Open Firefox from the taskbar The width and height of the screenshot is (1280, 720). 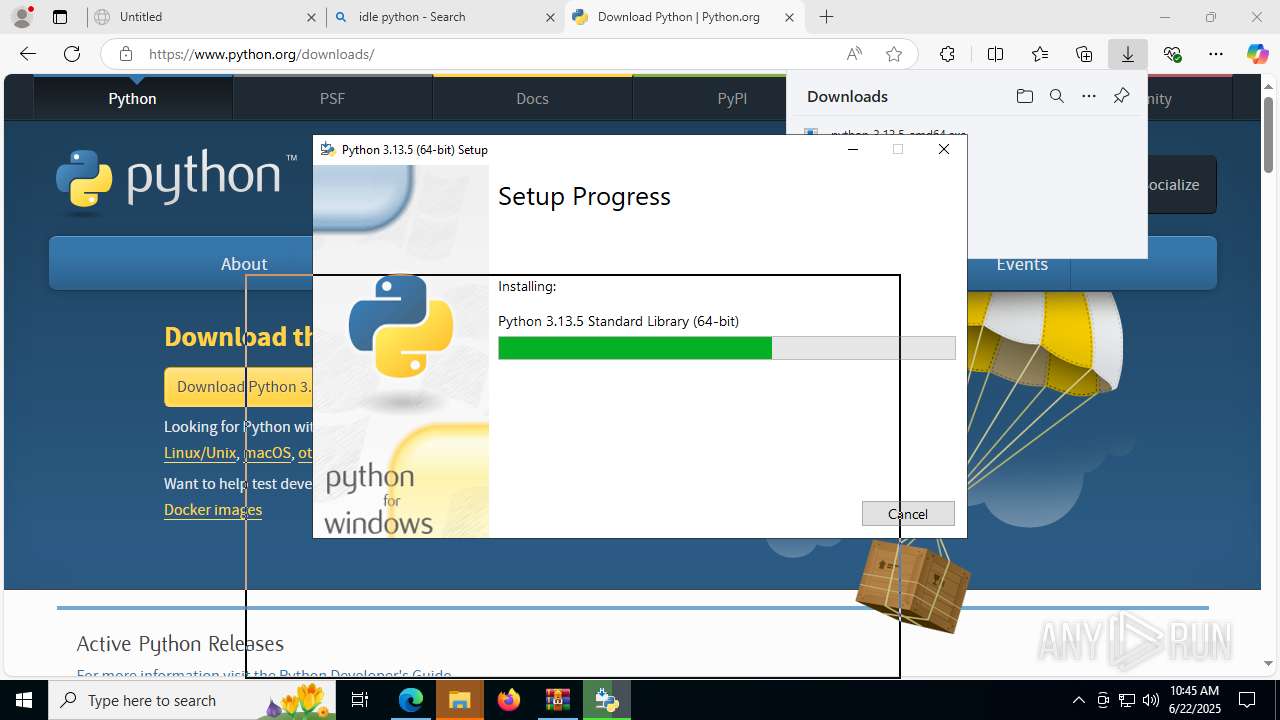(x=509, y=700)
